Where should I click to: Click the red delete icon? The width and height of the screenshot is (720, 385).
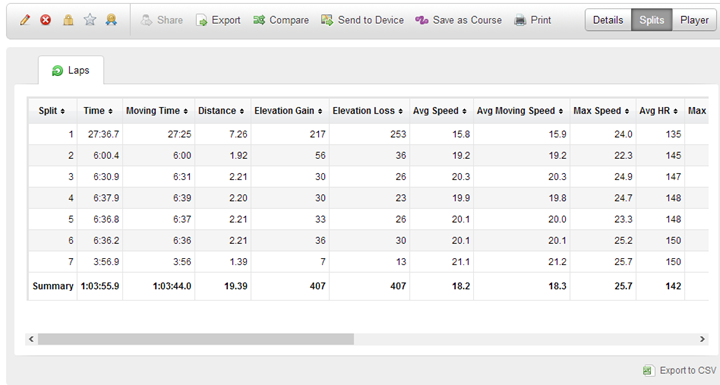click(x=45, y=20)
